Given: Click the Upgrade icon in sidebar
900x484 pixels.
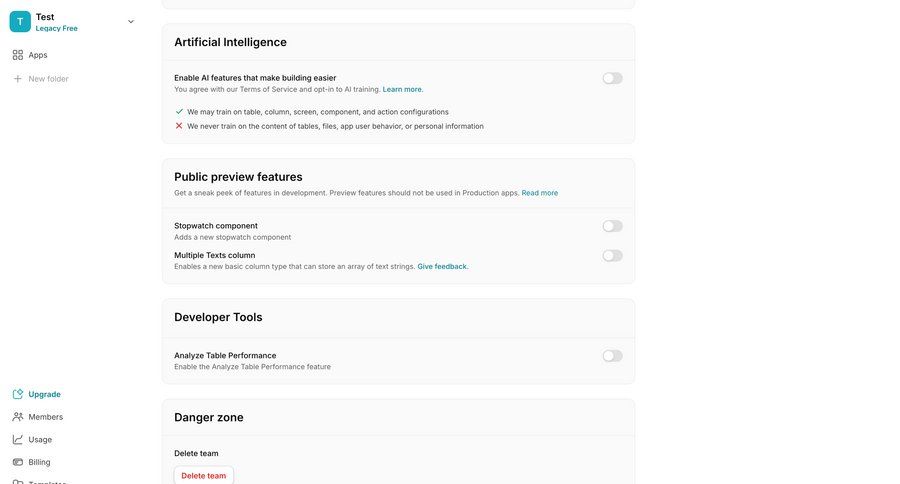Looking at the screenshot, I should coord(18,394).
